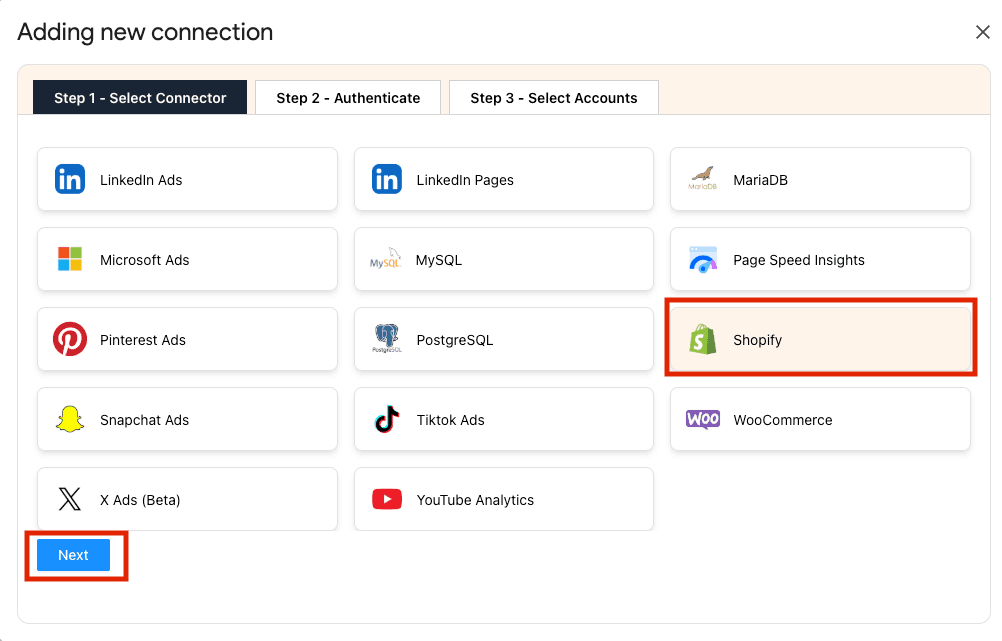This screenshot has width=1002, height=641.
Task: Close the Adding new connection dialog
Action: click(982, 32)
